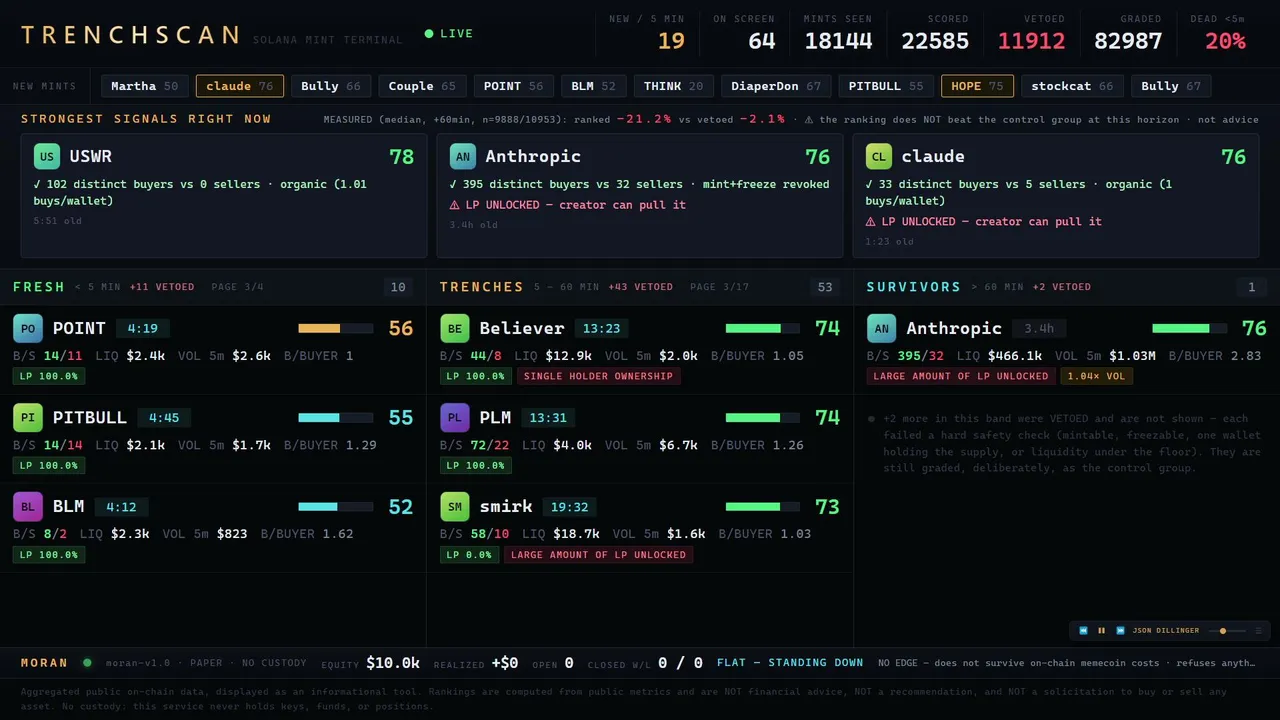Viewport: 1280px width, 720px height.
Task: Select the Martha 50 chip in New Mints
Action: tap(144, 86)
